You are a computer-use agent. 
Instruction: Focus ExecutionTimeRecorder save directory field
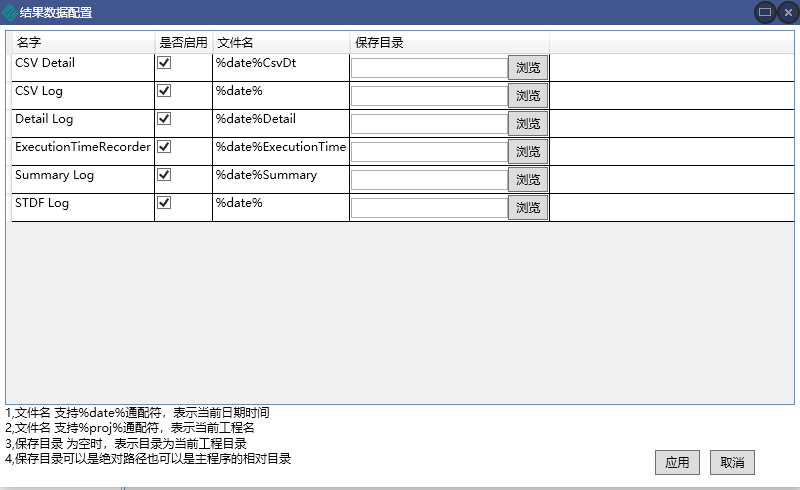[430, 152]
